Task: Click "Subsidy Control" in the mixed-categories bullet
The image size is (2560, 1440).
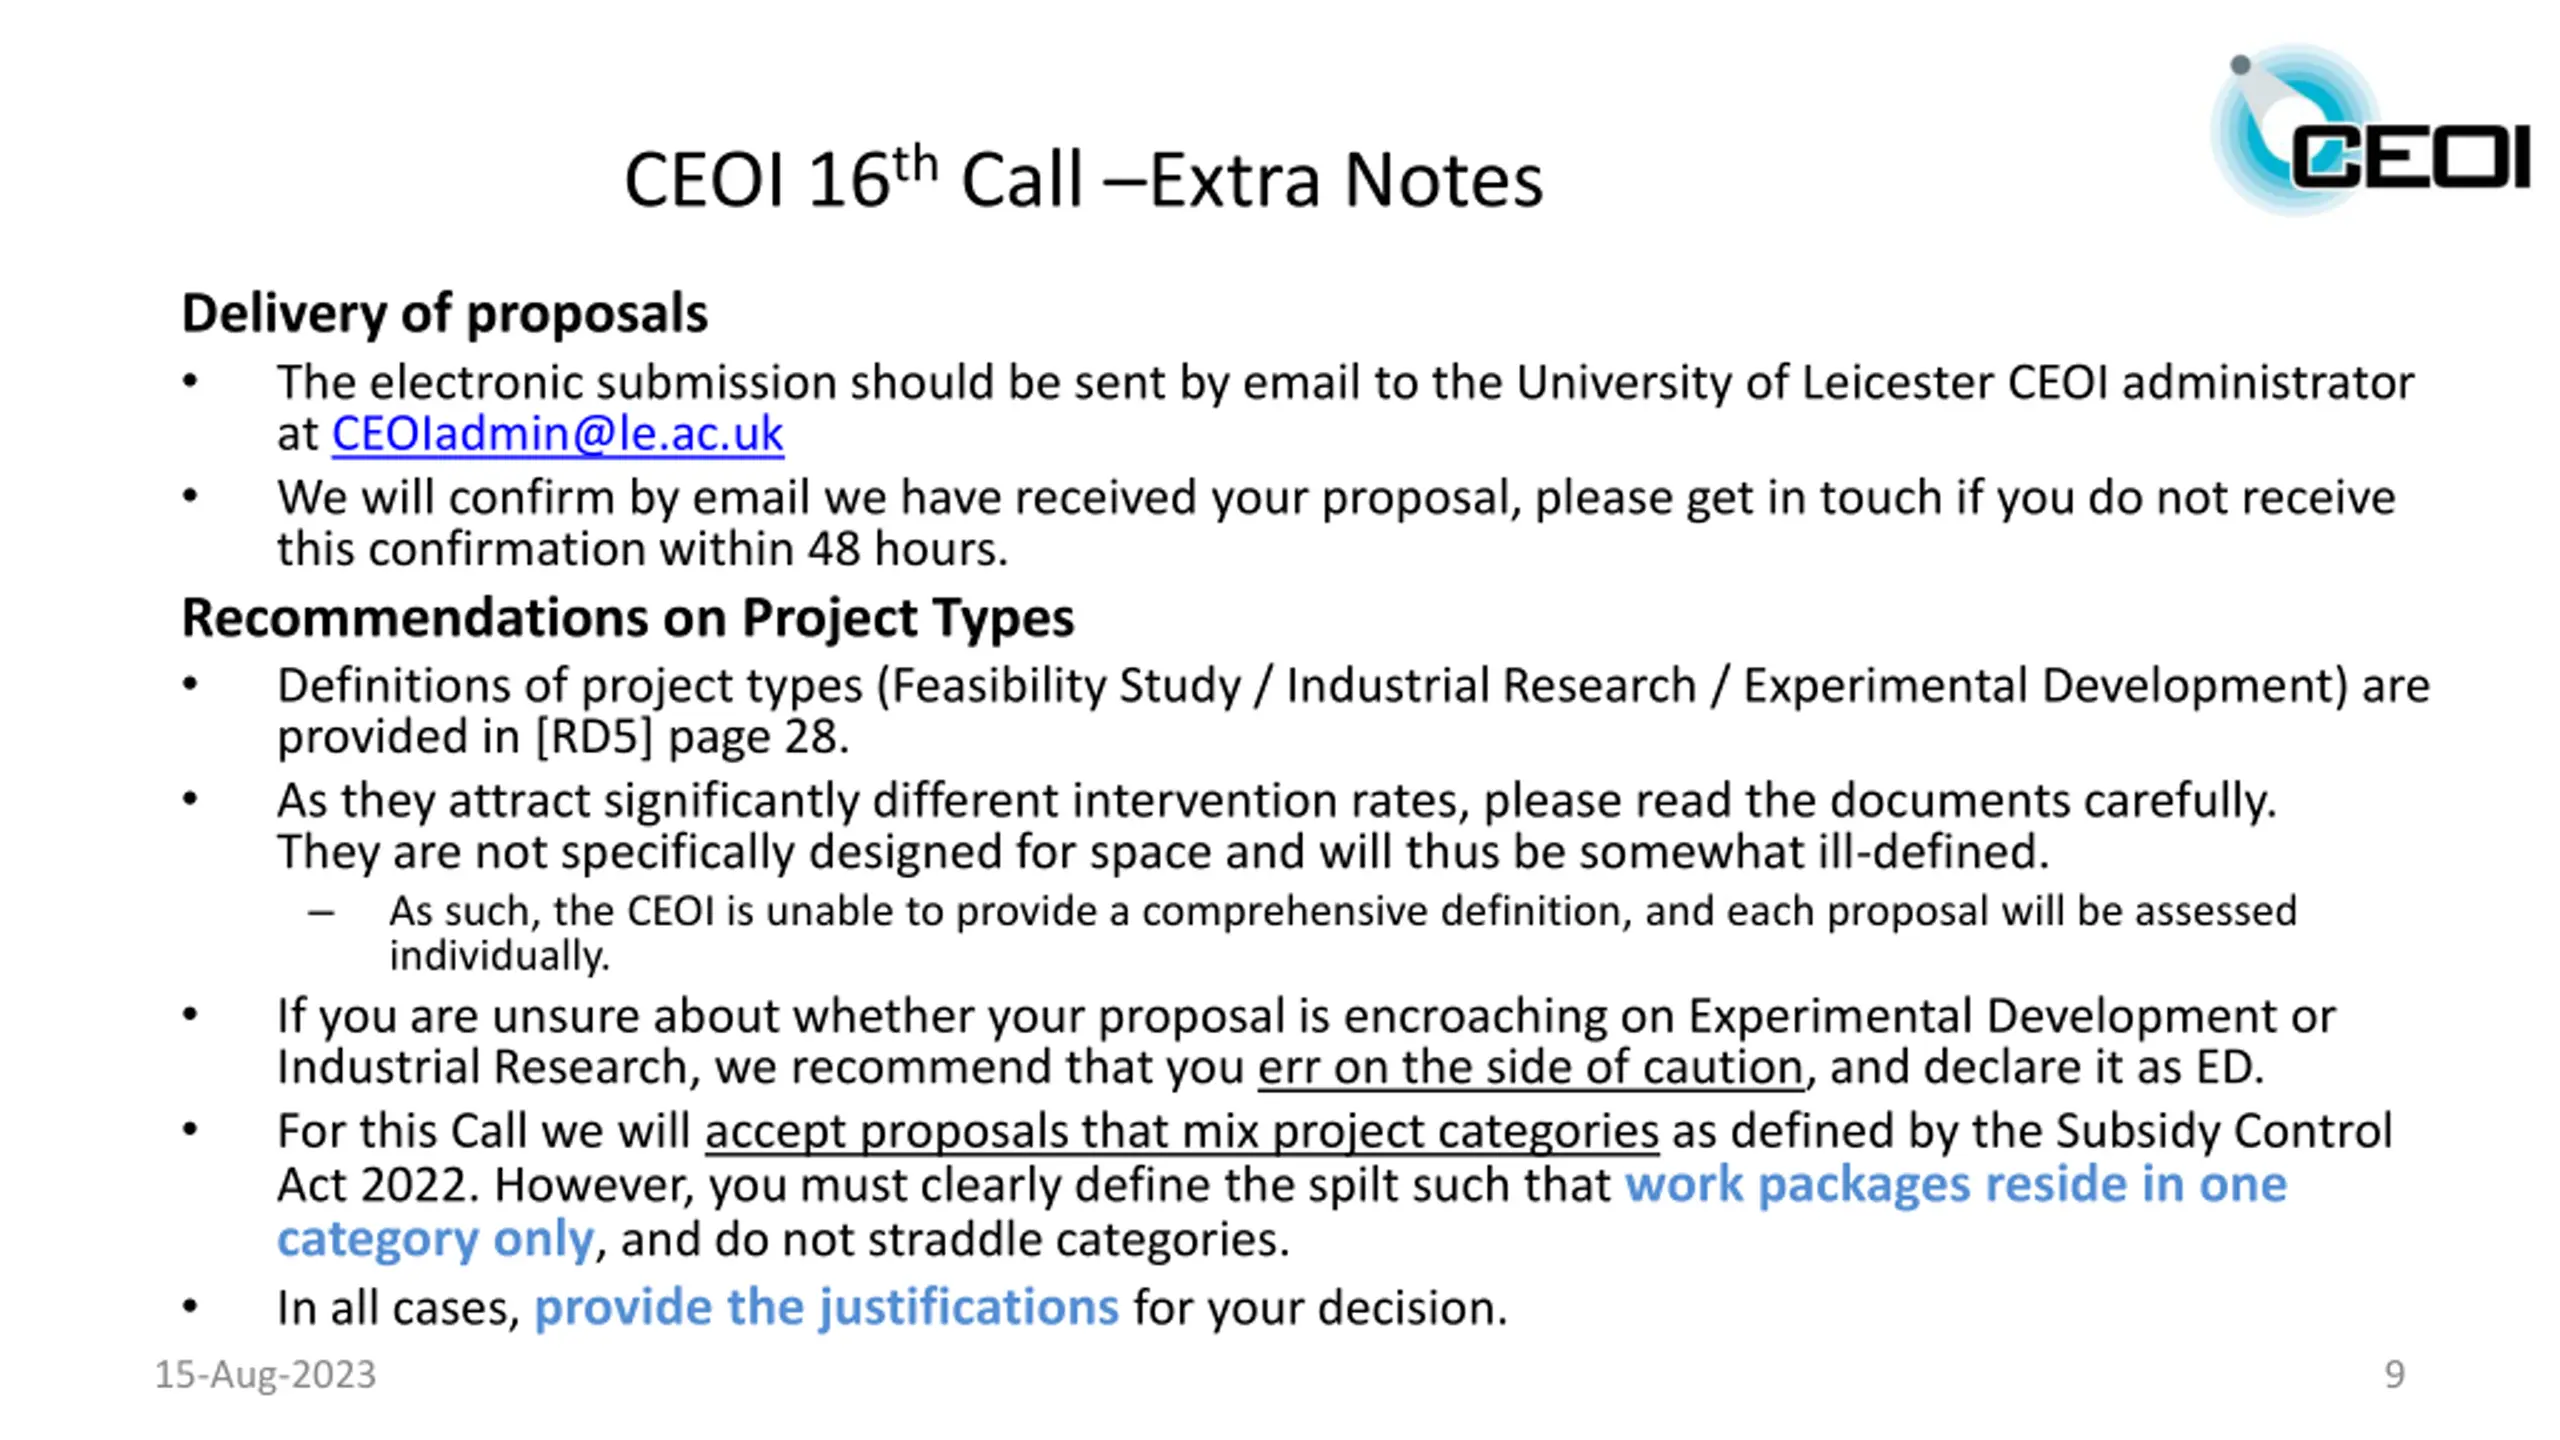Action: (x=2223, y=1132)
